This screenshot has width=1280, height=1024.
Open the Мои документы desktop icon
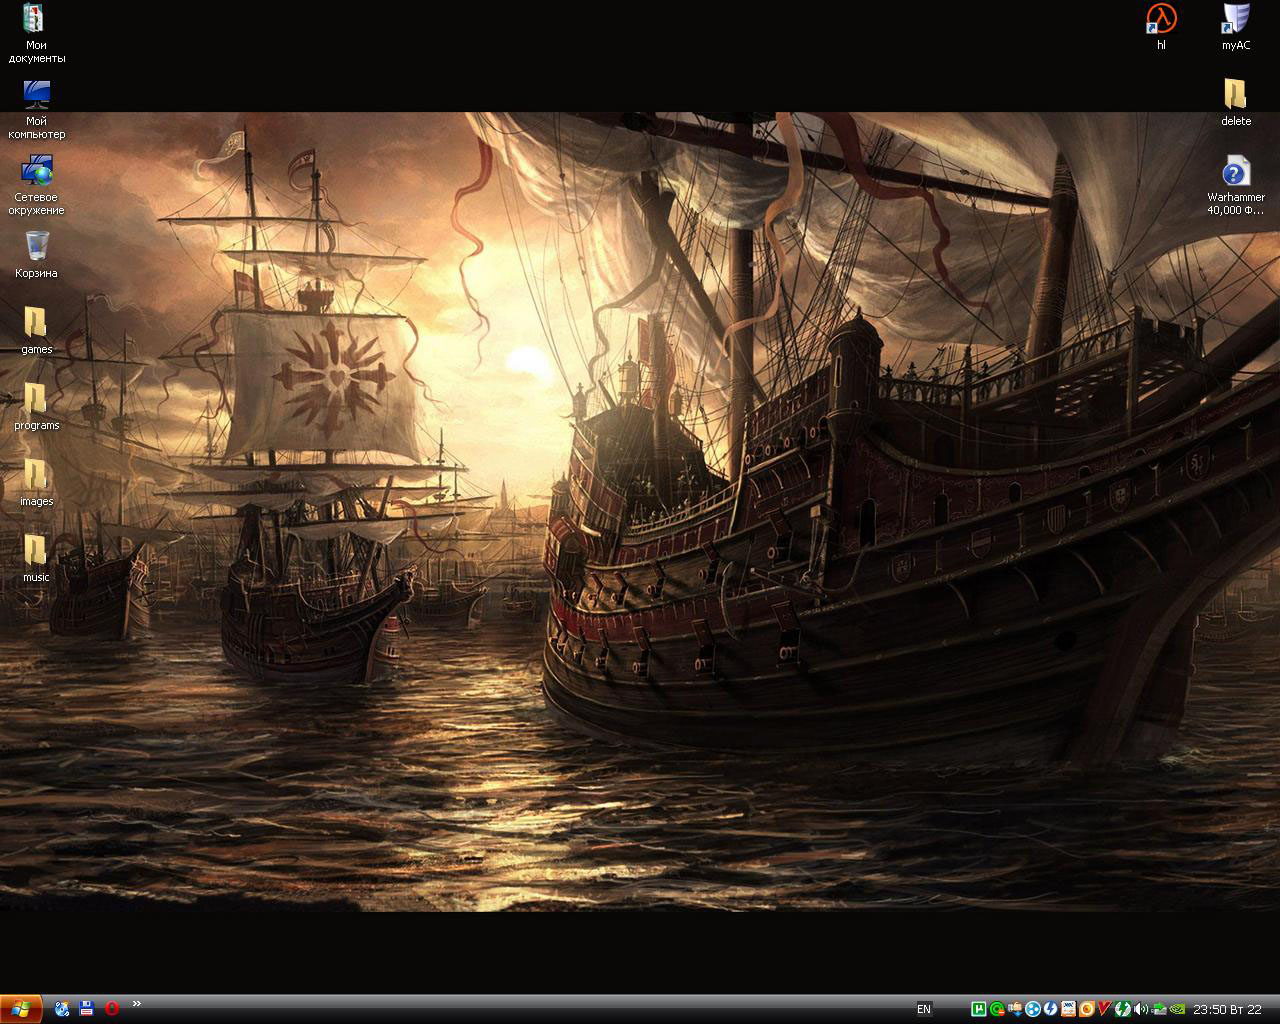(36, 33)
